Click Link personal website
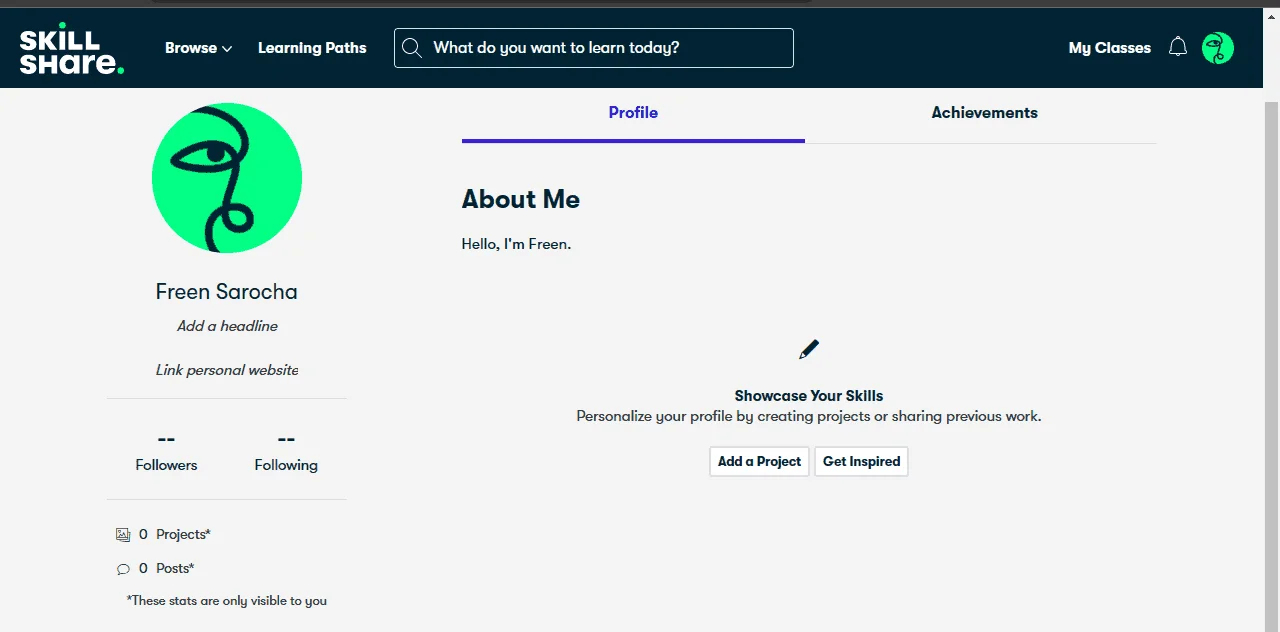Viewport: 1280px width, 632px height. click(227, 370)
